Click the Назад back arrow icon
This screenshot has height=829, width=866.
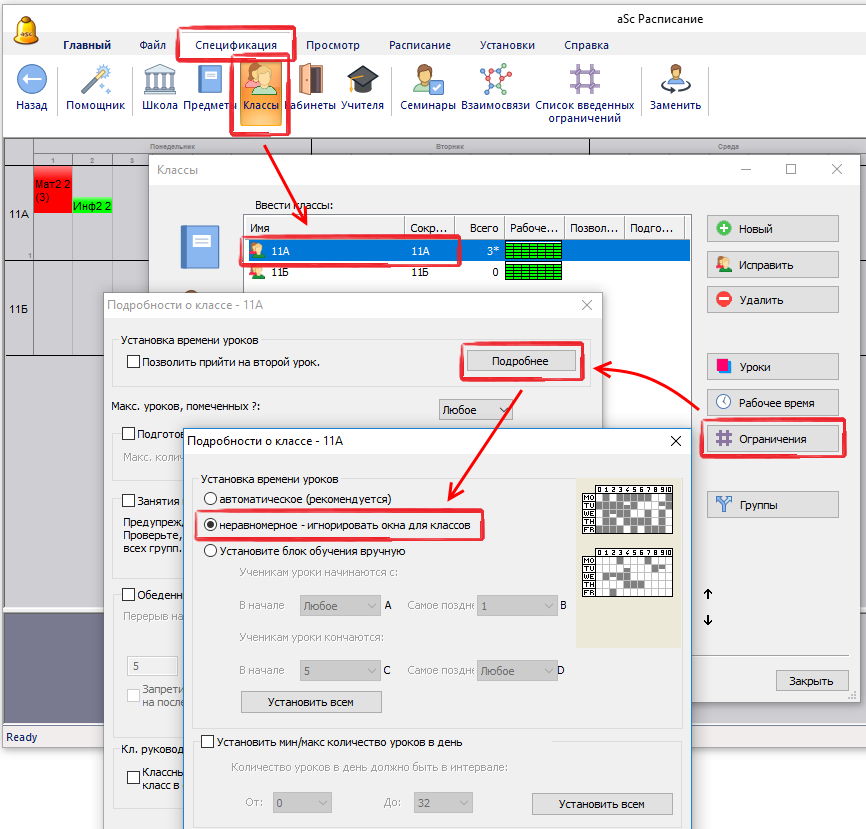(32, 81)
